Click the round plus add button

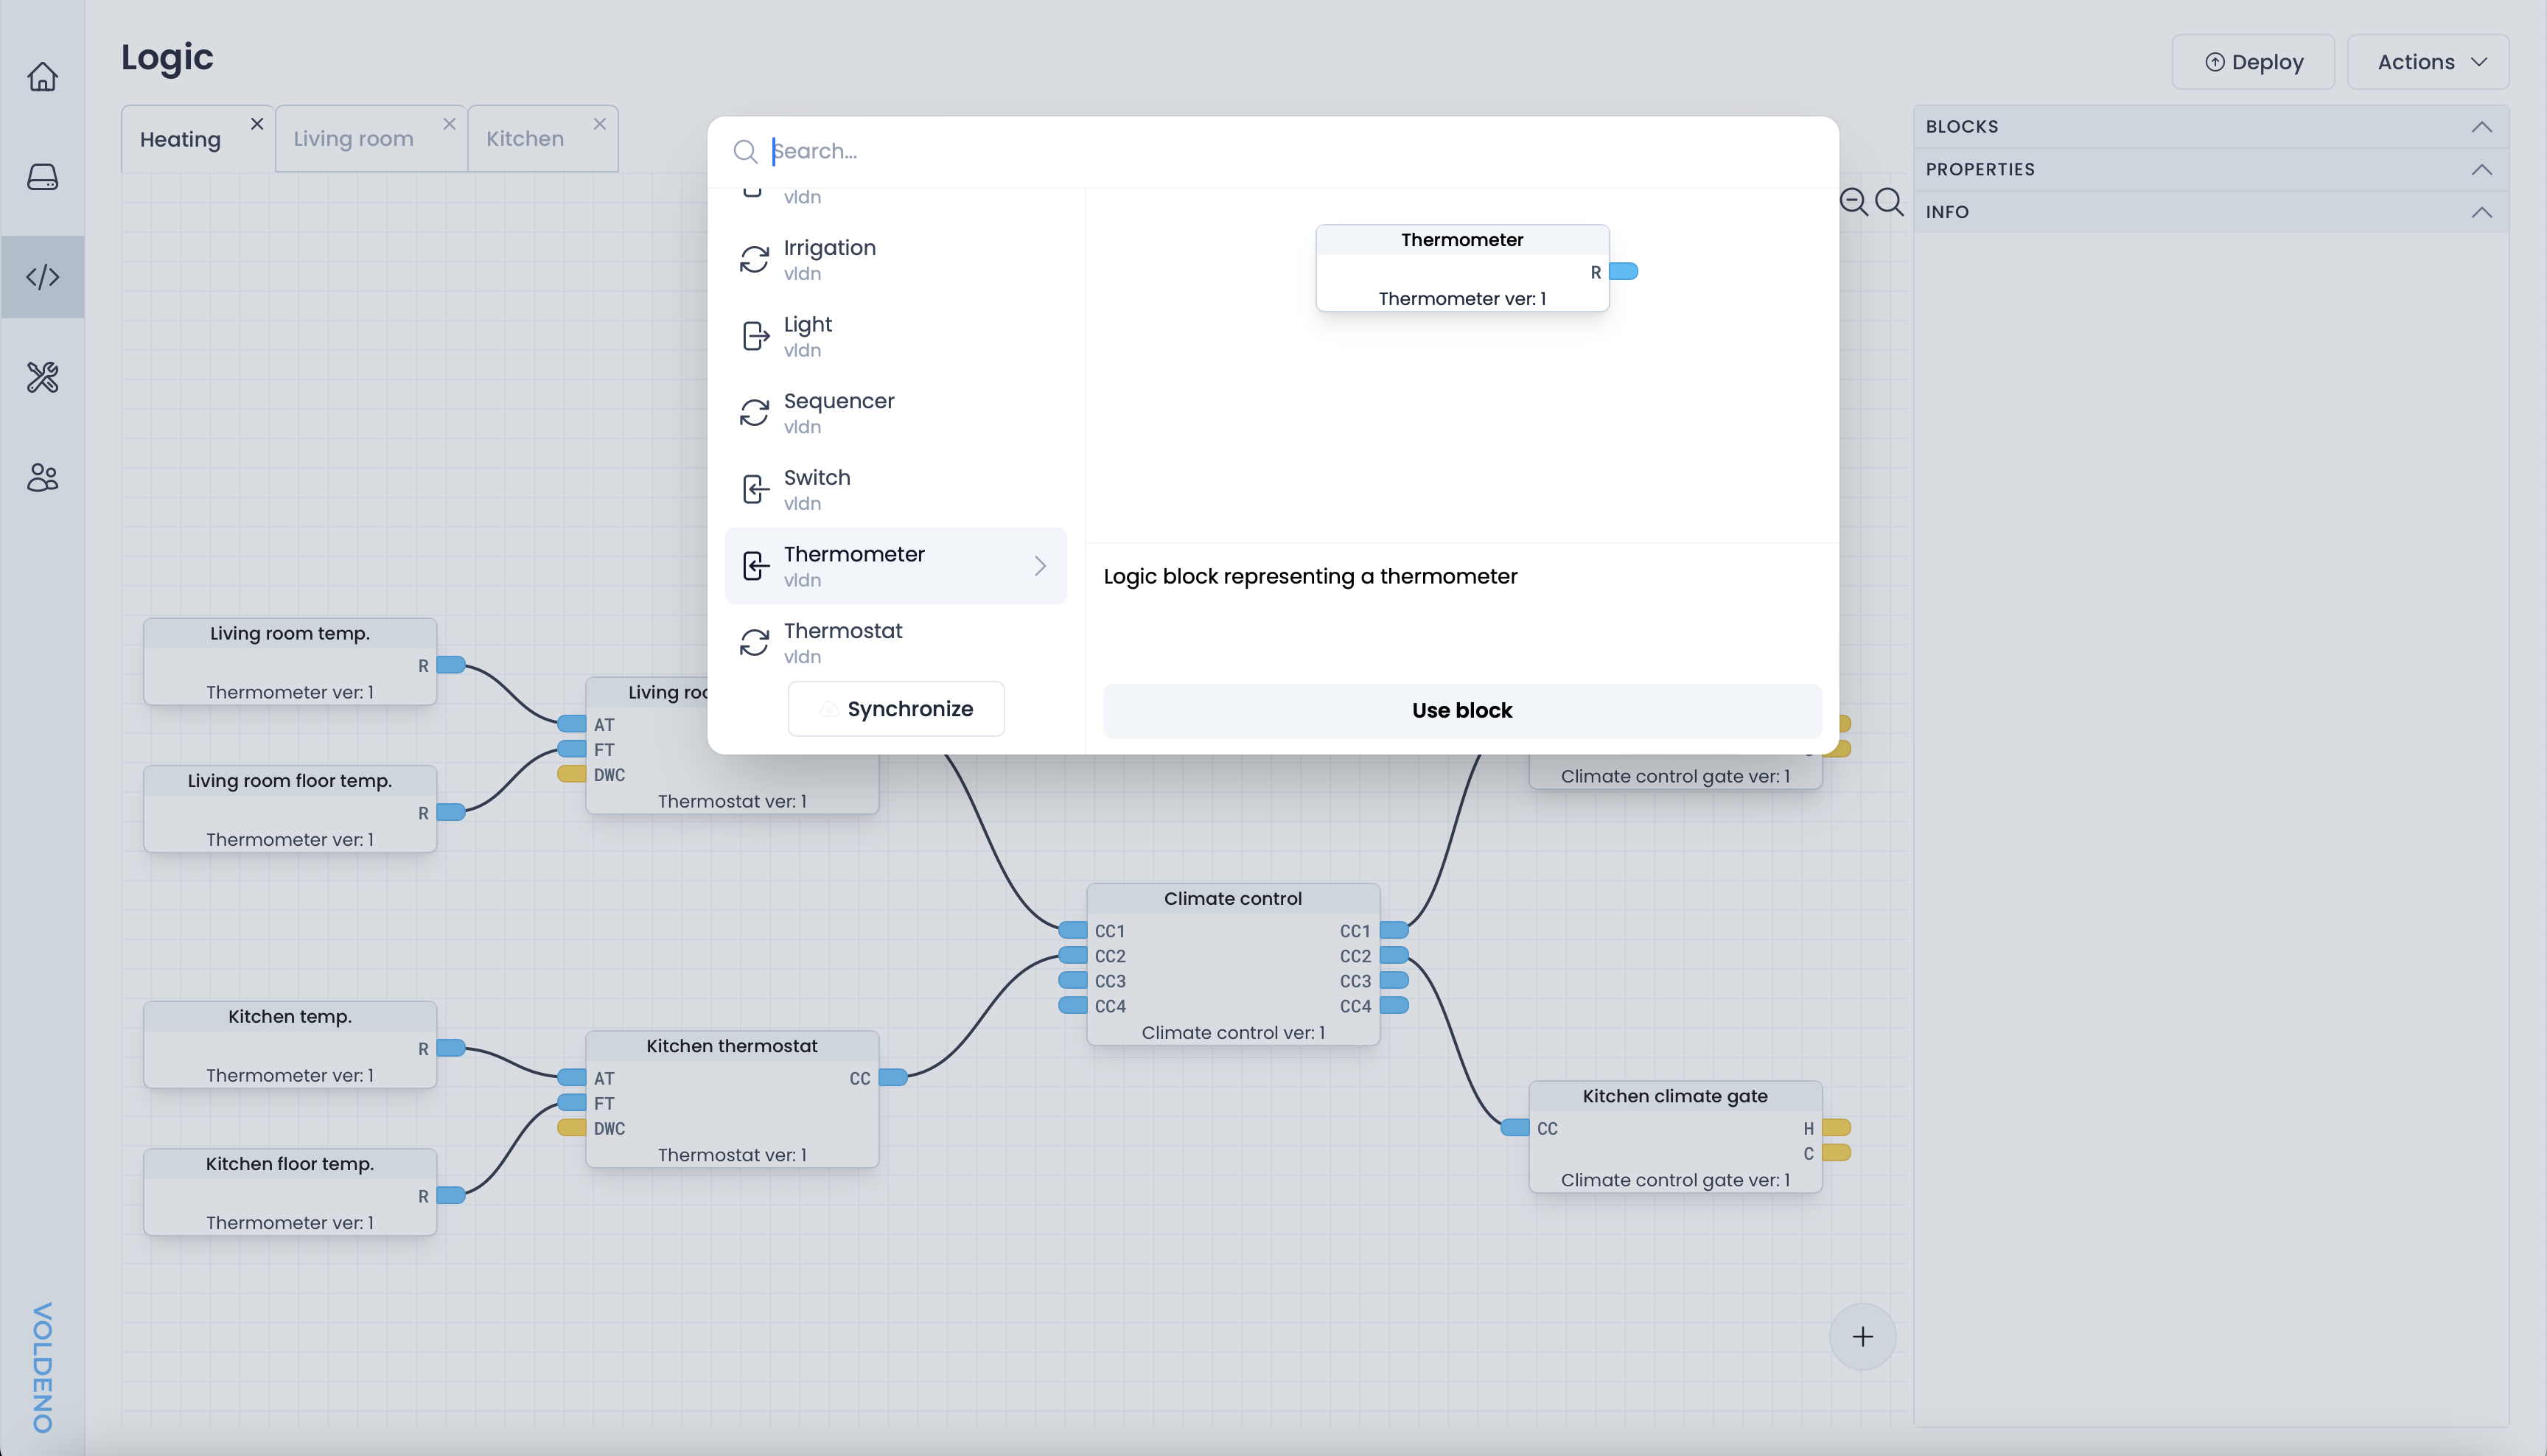1862,1337
